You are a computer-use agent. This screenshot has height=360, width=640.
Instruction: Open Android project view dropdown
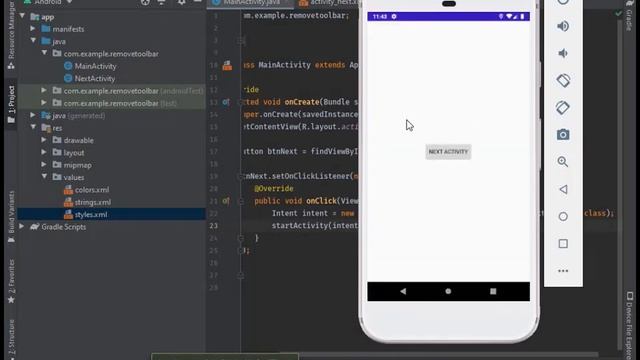pos(48,2)
